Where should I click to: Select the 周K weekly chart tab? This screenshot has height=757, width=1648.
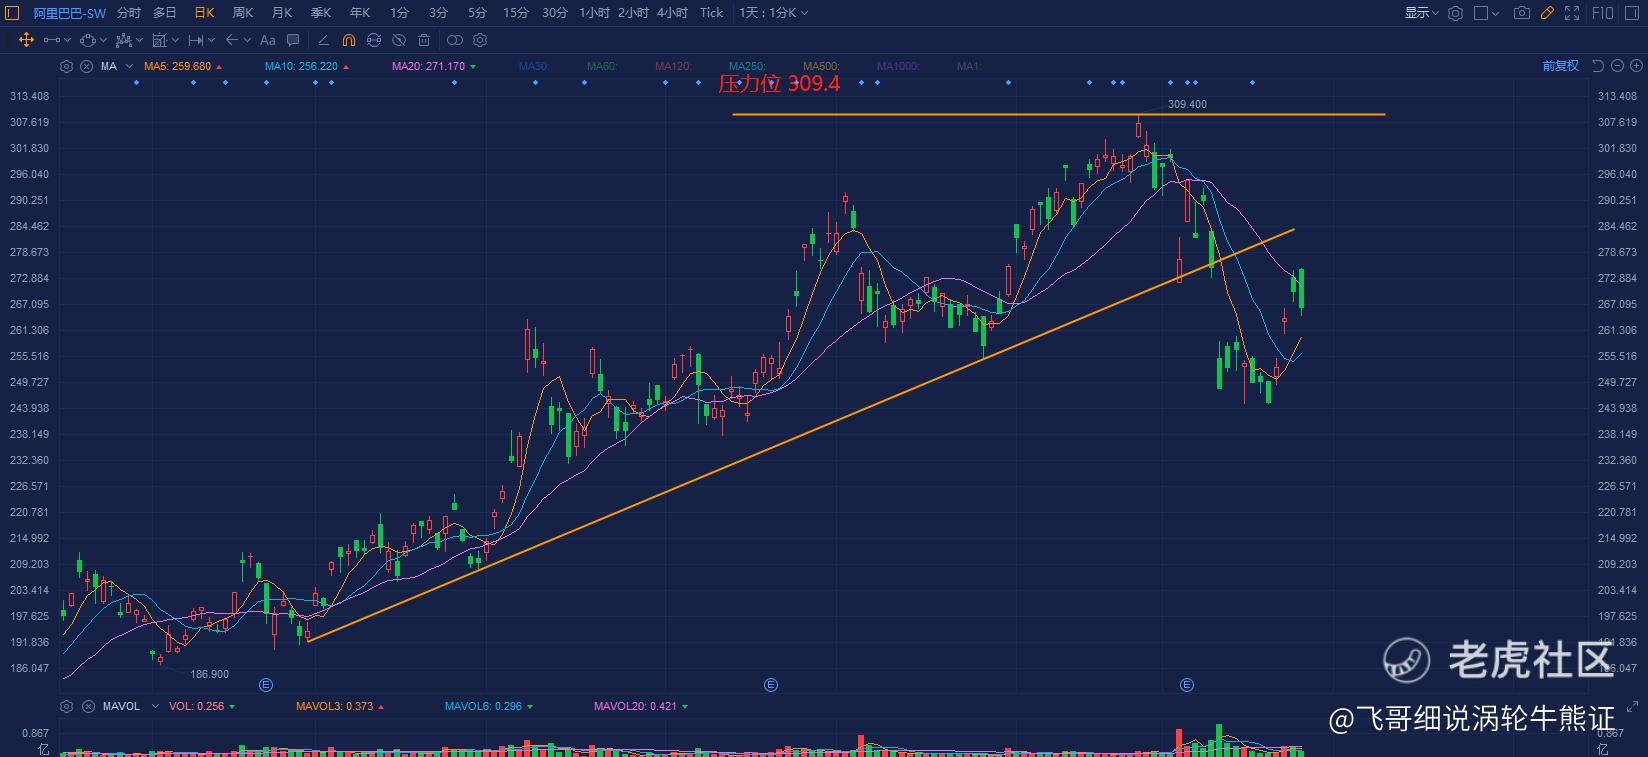point(243,13)
